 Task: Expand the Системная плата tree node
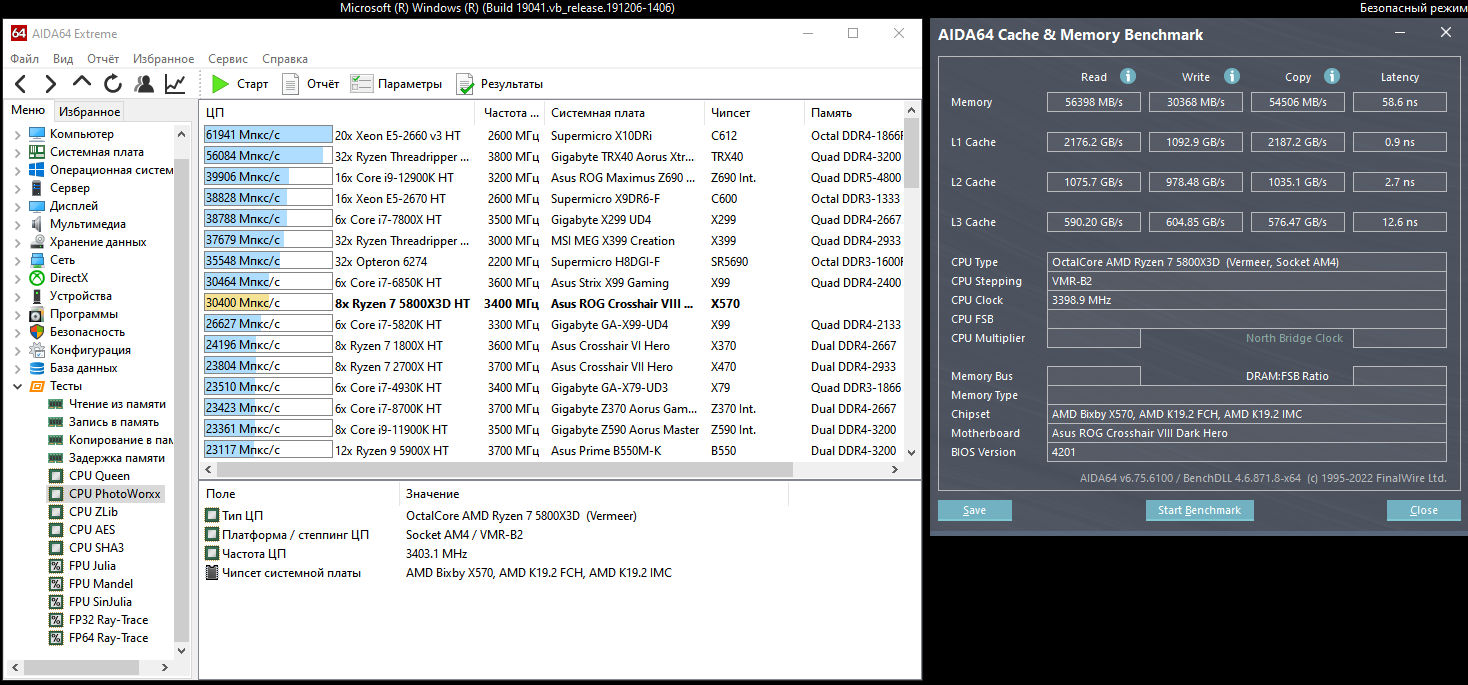pos(17,152)
